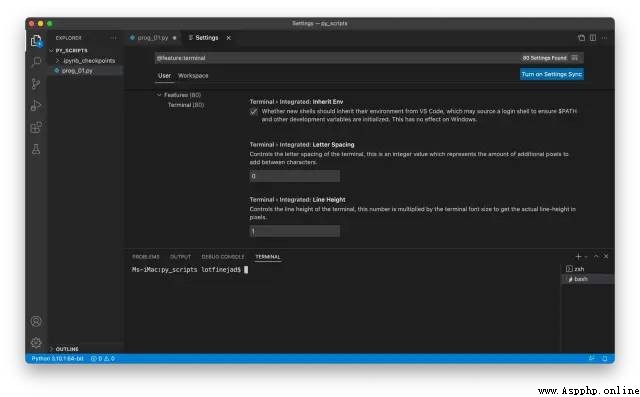
Task: Open the Extensions view
Action: 36,127
